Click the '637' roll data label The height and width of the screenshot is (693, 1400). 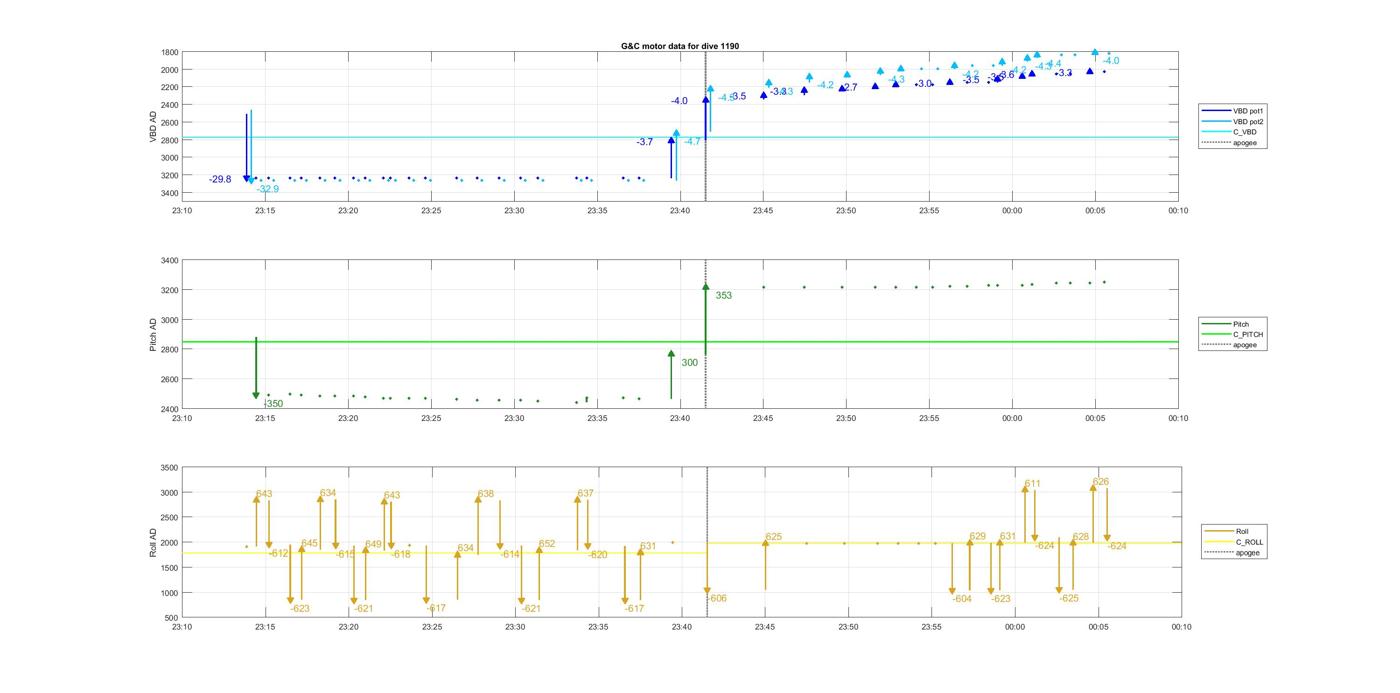coord(586,493)
